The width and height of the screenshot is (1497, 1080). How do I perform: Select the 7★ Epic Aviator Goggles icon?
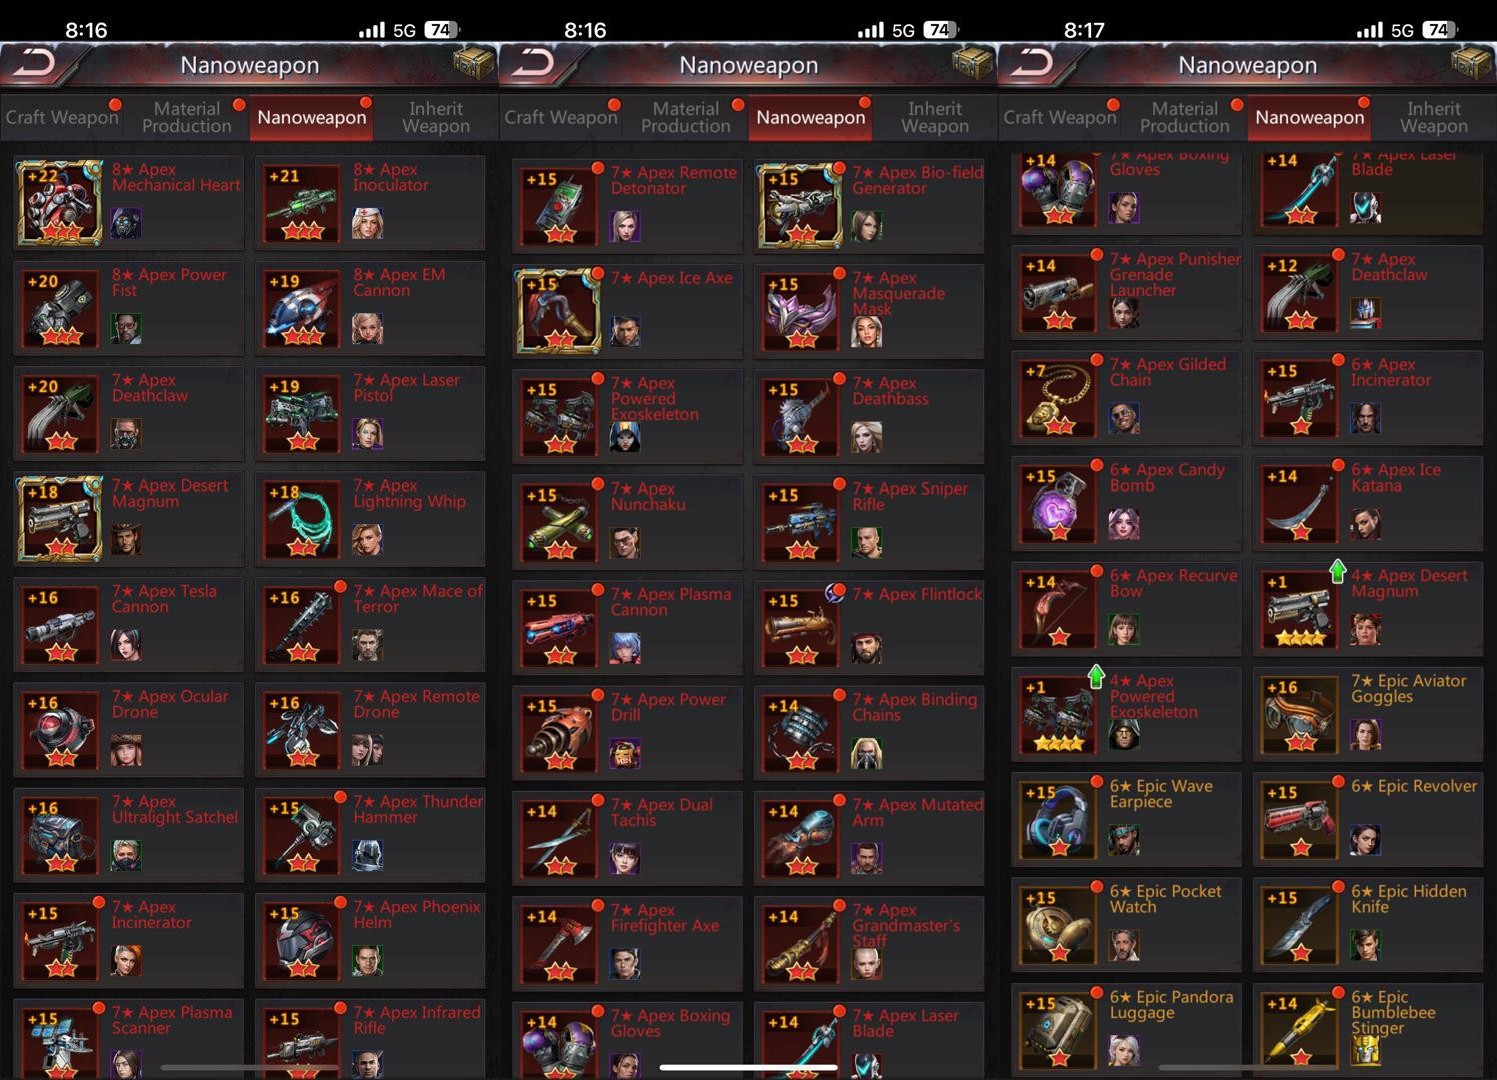(1299, 714)
